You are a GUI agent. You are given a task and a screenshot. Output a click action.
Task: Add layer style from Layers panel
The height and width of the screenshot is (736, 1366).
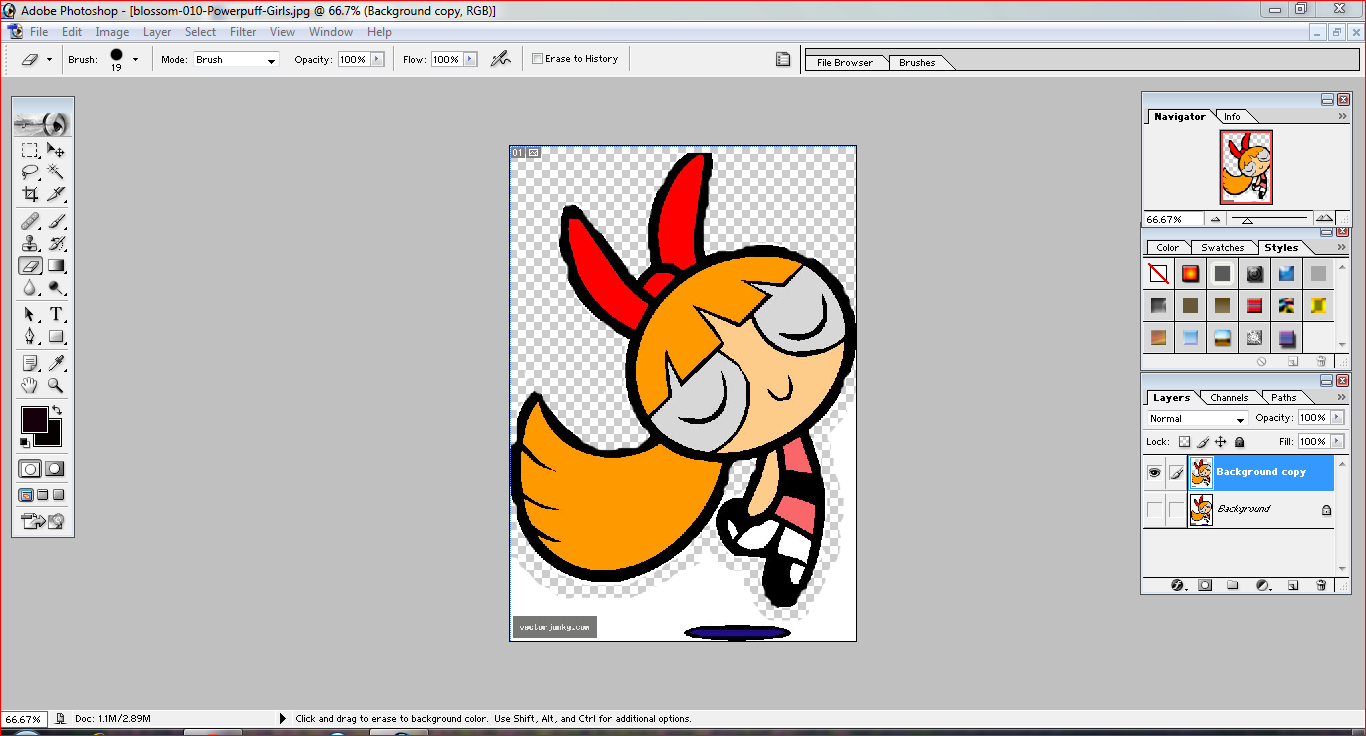coord(1177,585)
